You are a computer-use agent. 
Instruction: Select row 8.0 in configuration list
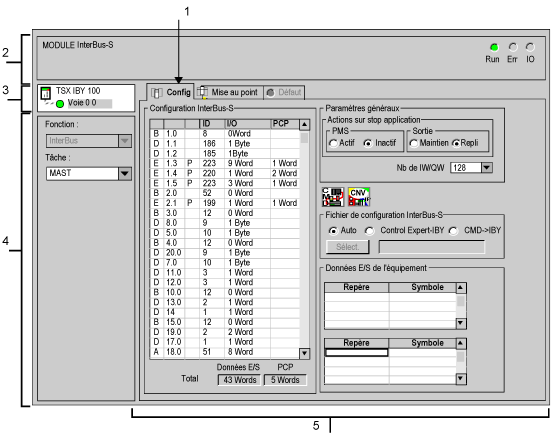tap(225, 223)
